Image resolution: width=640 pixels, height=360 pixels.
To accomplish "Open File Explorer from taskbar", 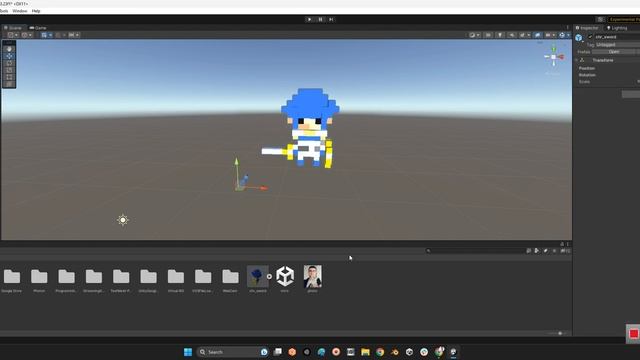I will point(365,352).
